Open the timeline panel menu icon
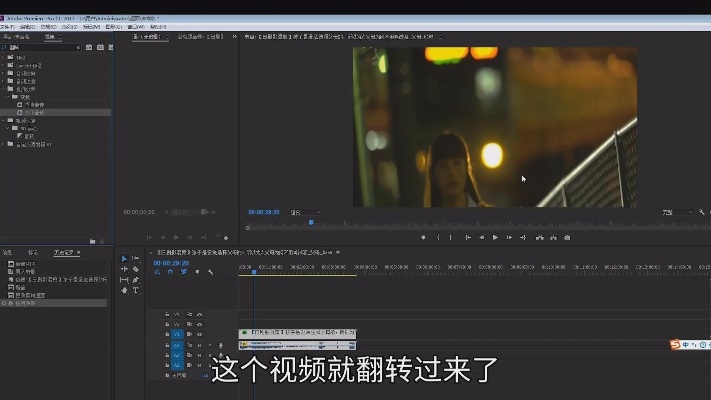This screenshot has width=711, height=400. 338,252
